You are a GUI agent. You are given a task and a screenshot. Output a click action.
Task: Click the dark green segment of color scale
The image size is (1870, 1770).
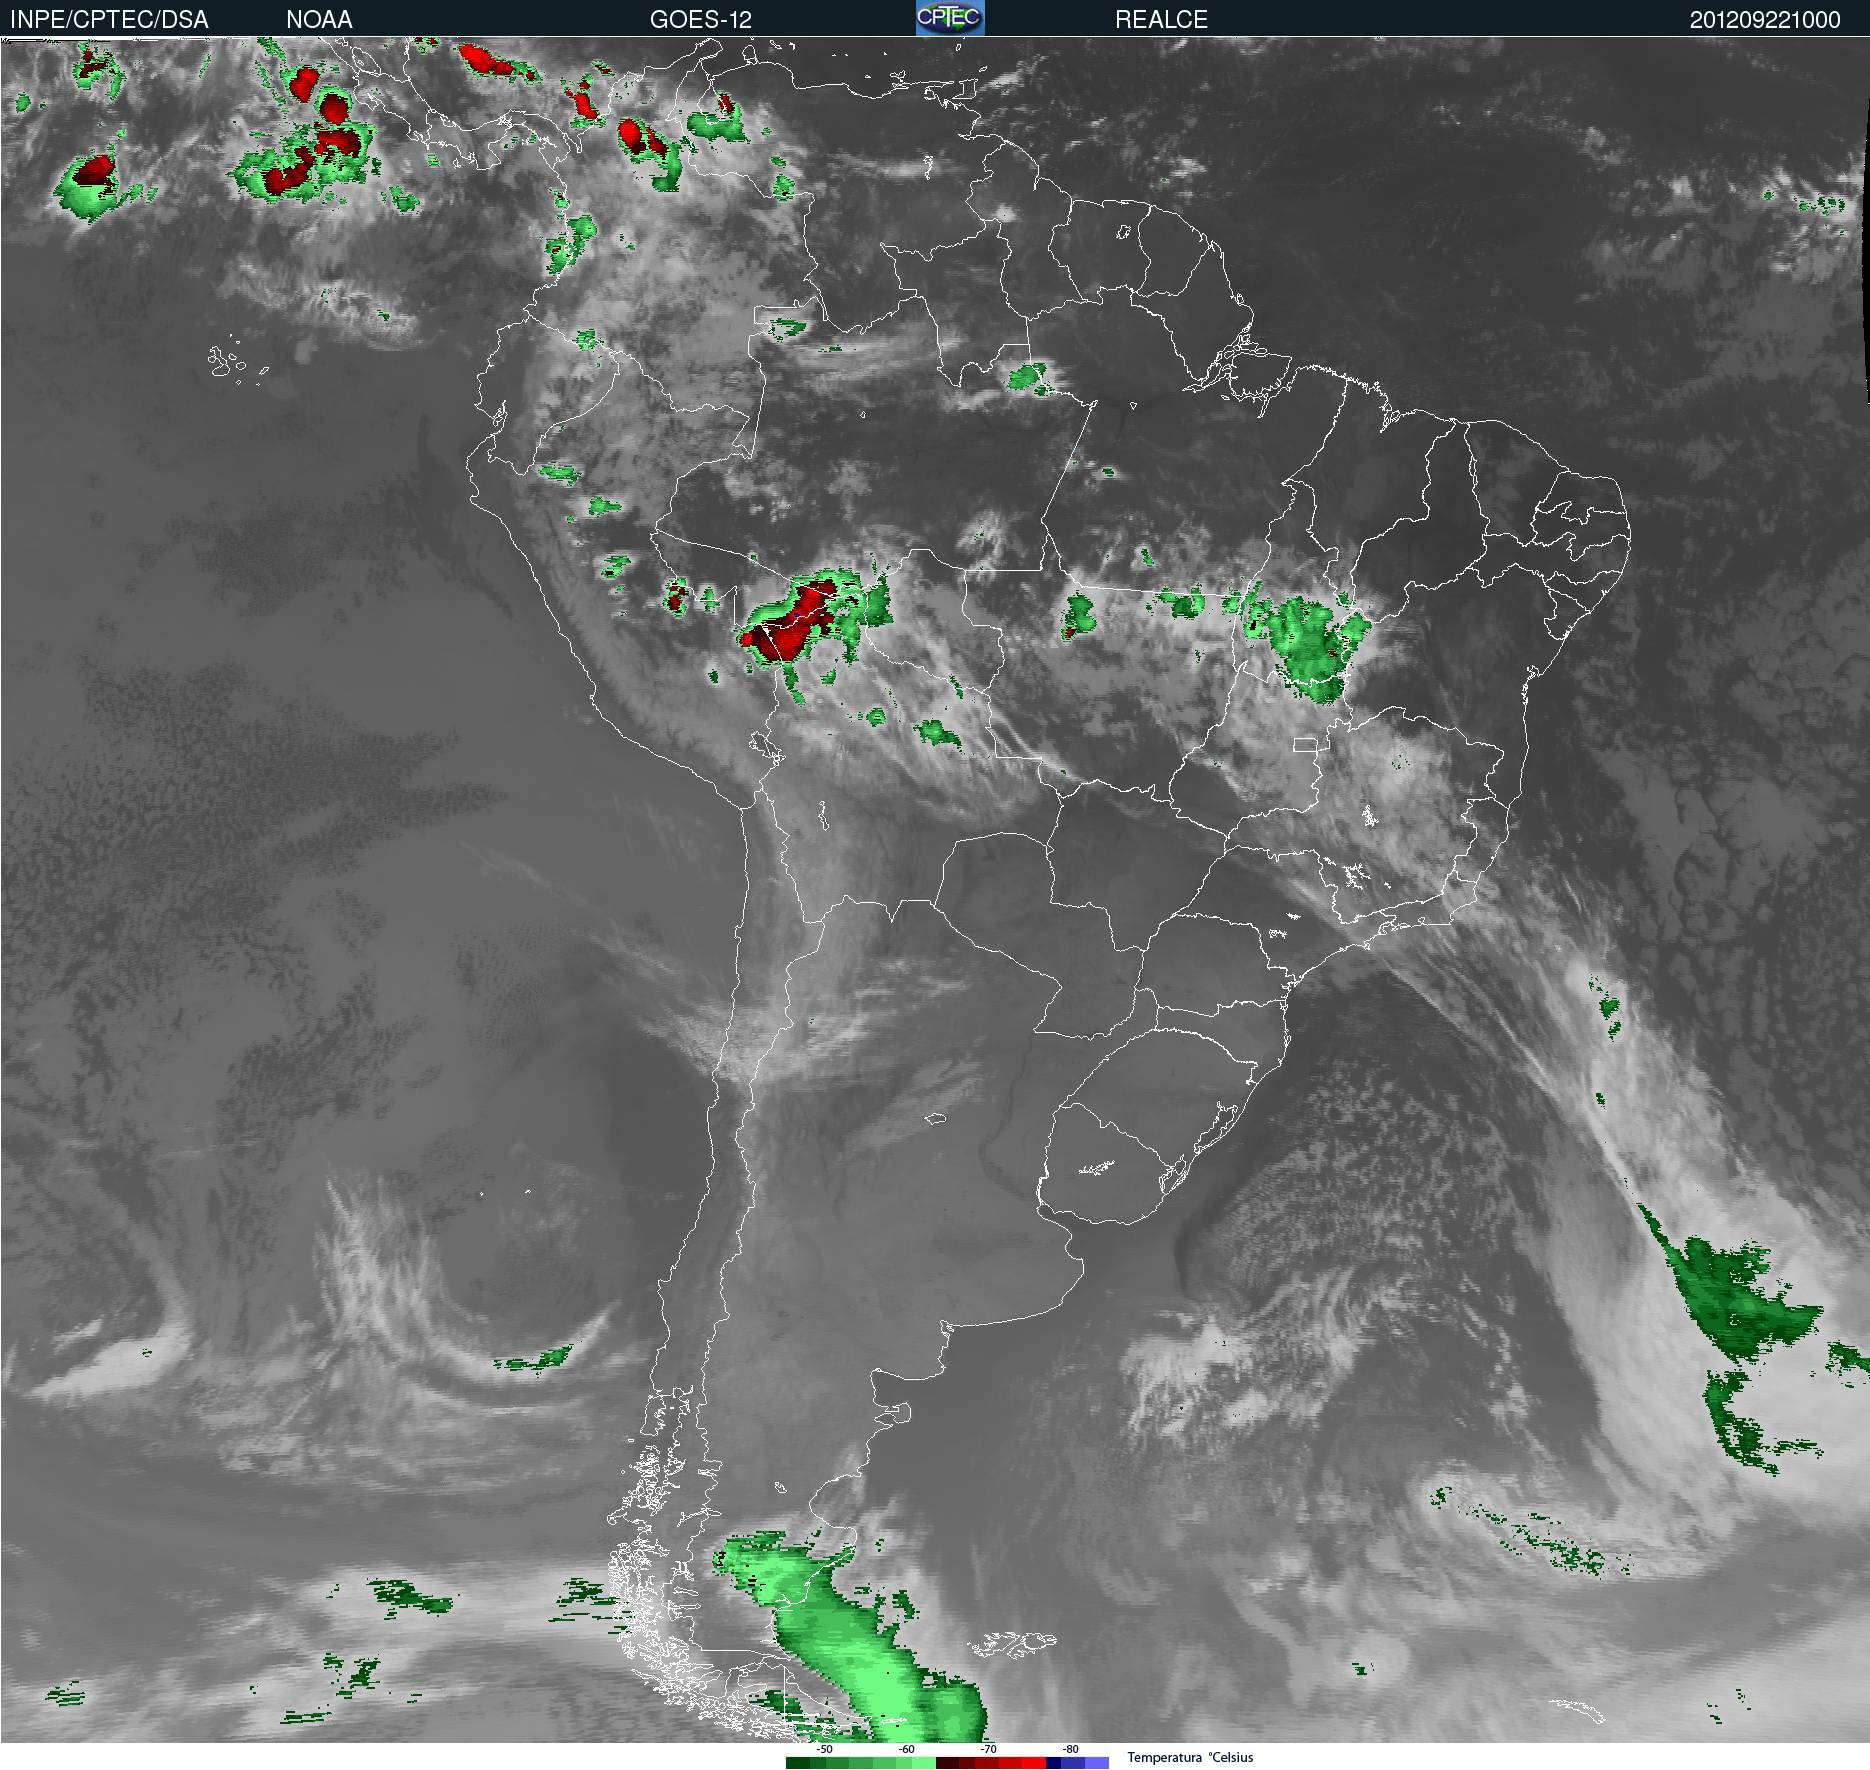[798, 1763]
